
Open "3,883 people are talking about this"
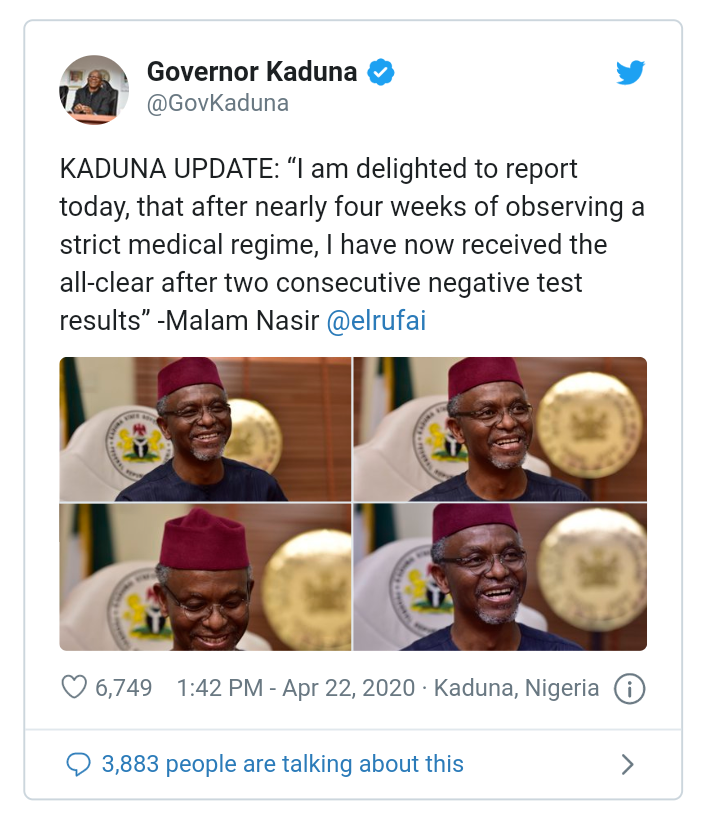click(282, 765)
